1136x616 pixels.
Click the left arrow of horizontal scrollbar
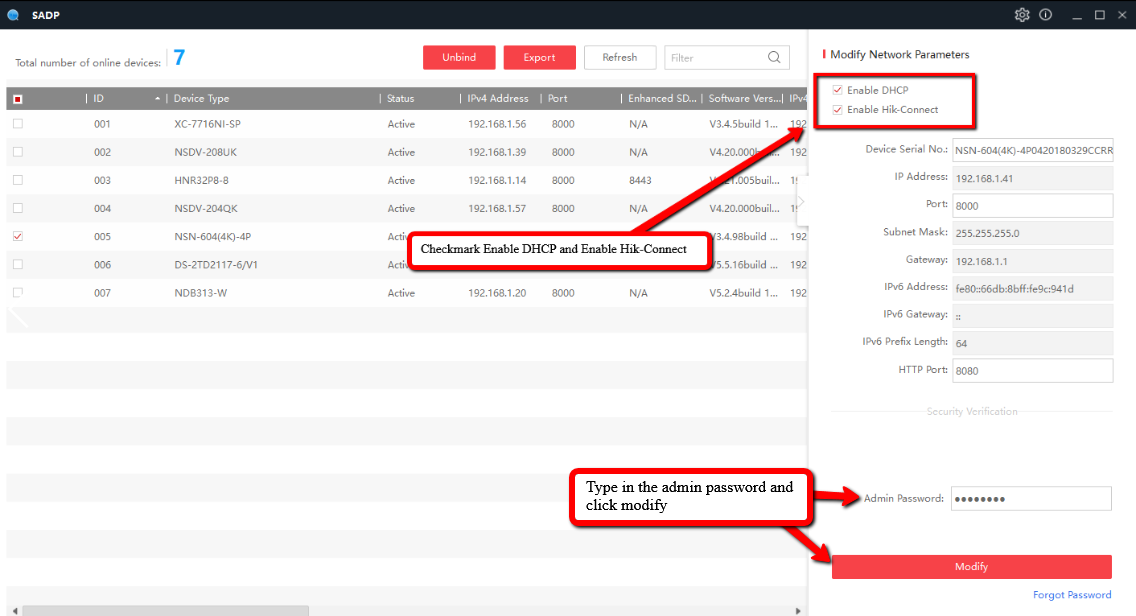coord(15,611)
